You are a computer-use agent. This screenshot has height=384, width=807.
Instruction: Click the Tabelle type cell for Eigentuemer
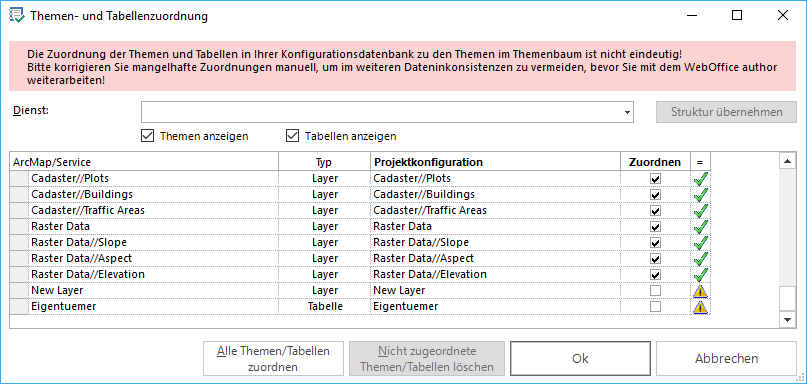coord(324,307)
